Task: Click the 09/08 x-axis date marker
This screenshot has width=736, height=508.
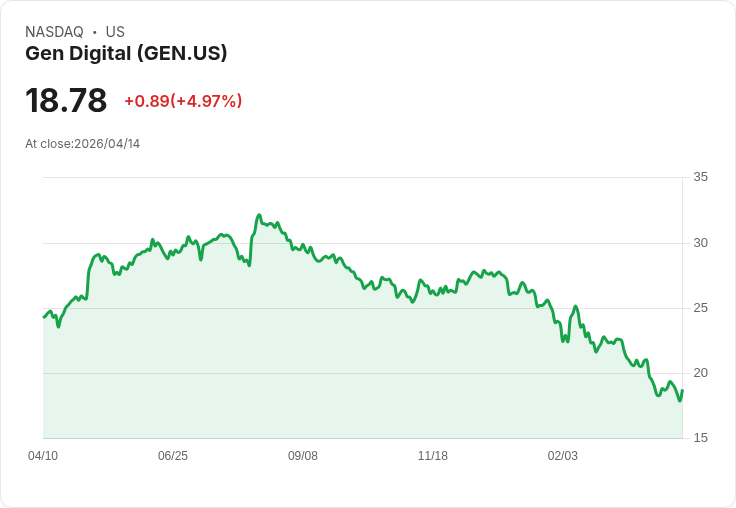Action: tap(303, 456)
